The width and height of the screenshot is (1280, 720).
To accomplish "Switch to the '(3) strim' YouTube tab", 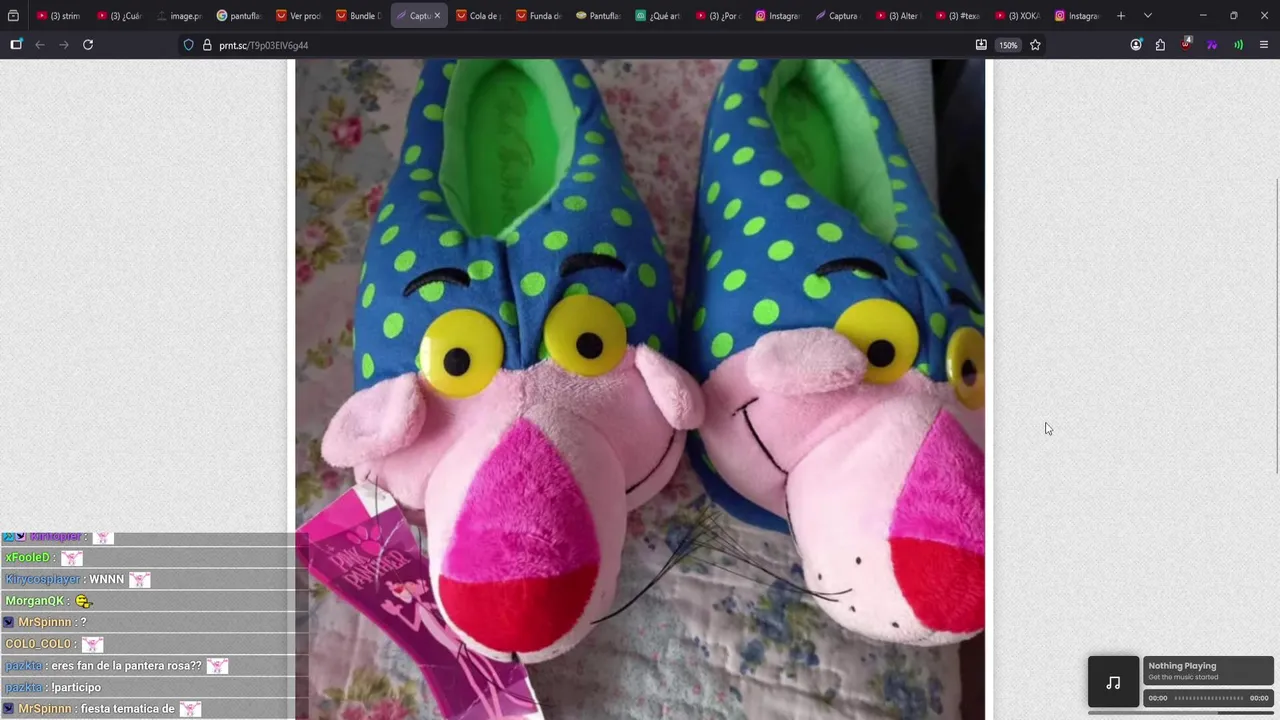I will coord(59,16).
